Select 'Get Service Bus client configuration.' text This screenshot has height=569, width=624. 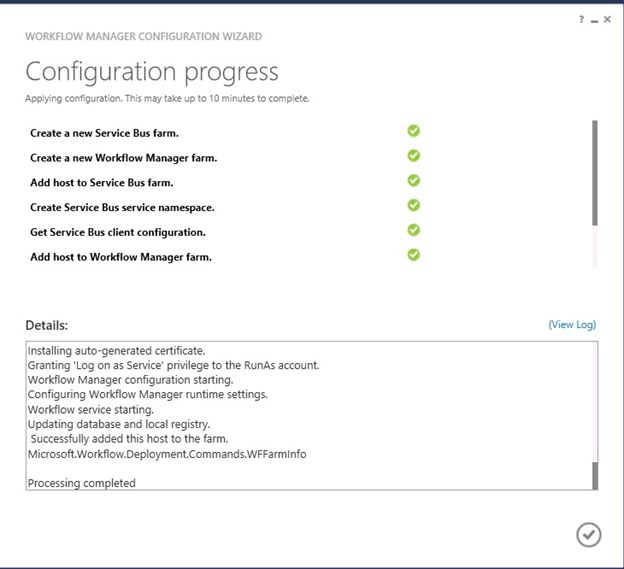118,232
